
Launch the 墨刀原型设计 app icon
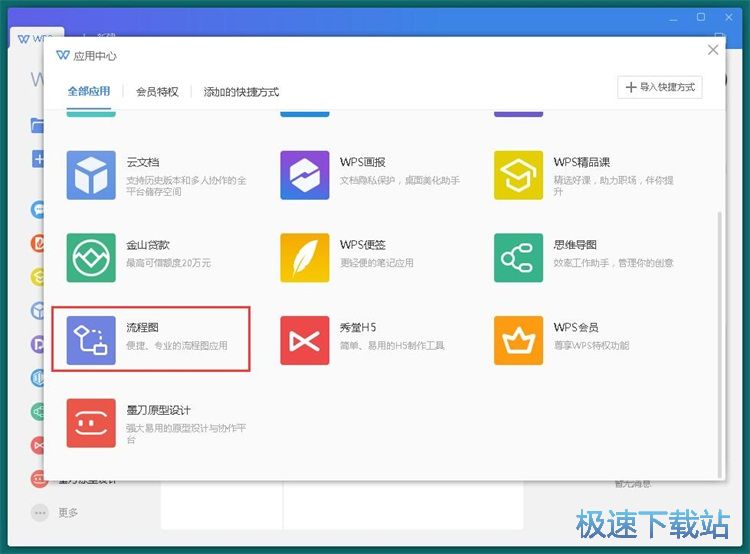(91, 423)
